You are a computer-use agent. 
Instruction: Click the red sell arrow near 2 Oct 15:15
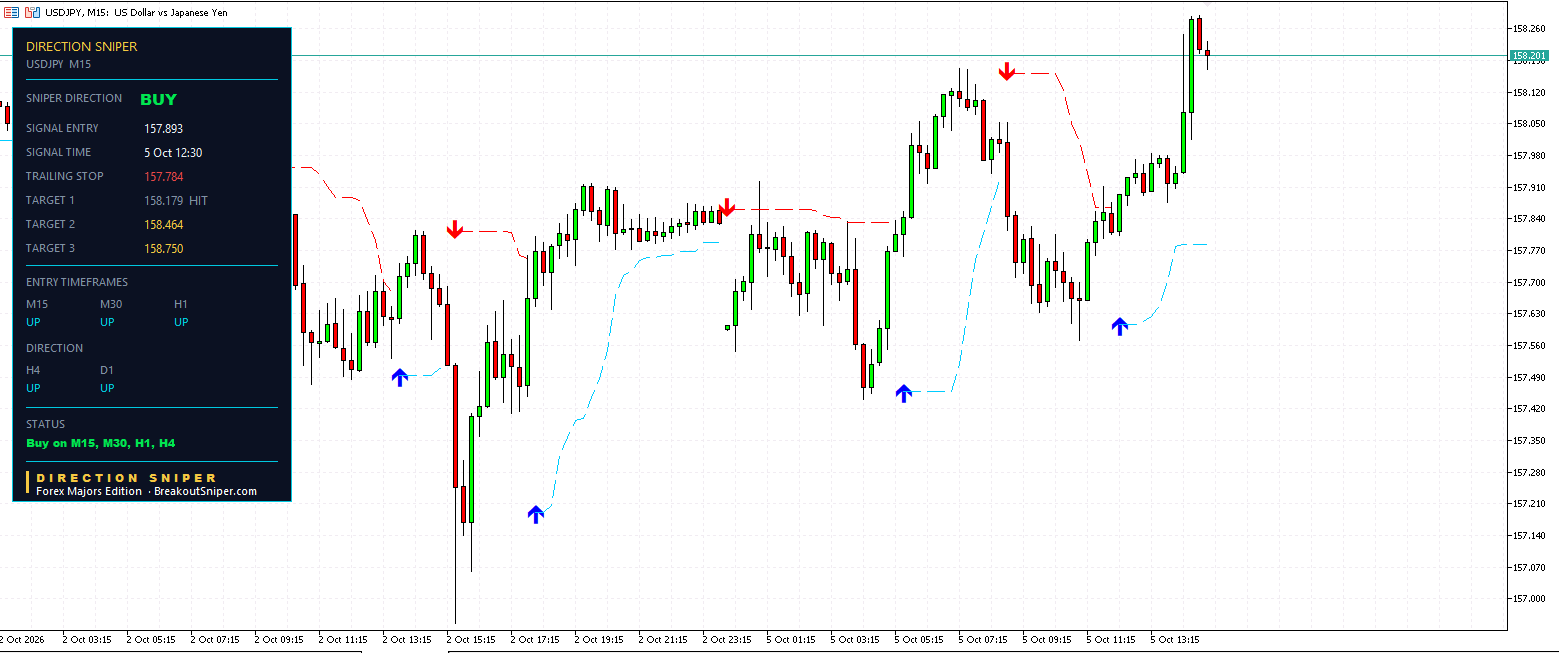(x=455, y=229)
